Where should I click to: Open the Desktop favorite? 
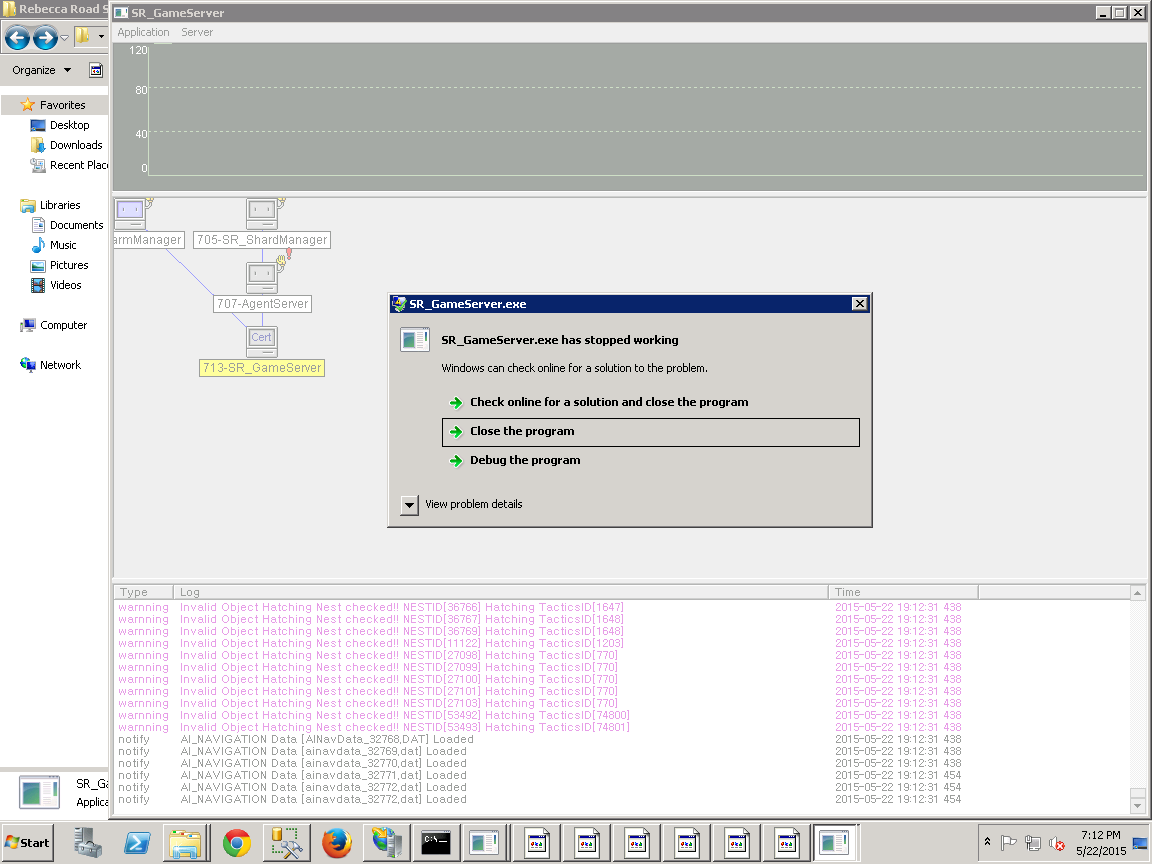click(69, 125)
